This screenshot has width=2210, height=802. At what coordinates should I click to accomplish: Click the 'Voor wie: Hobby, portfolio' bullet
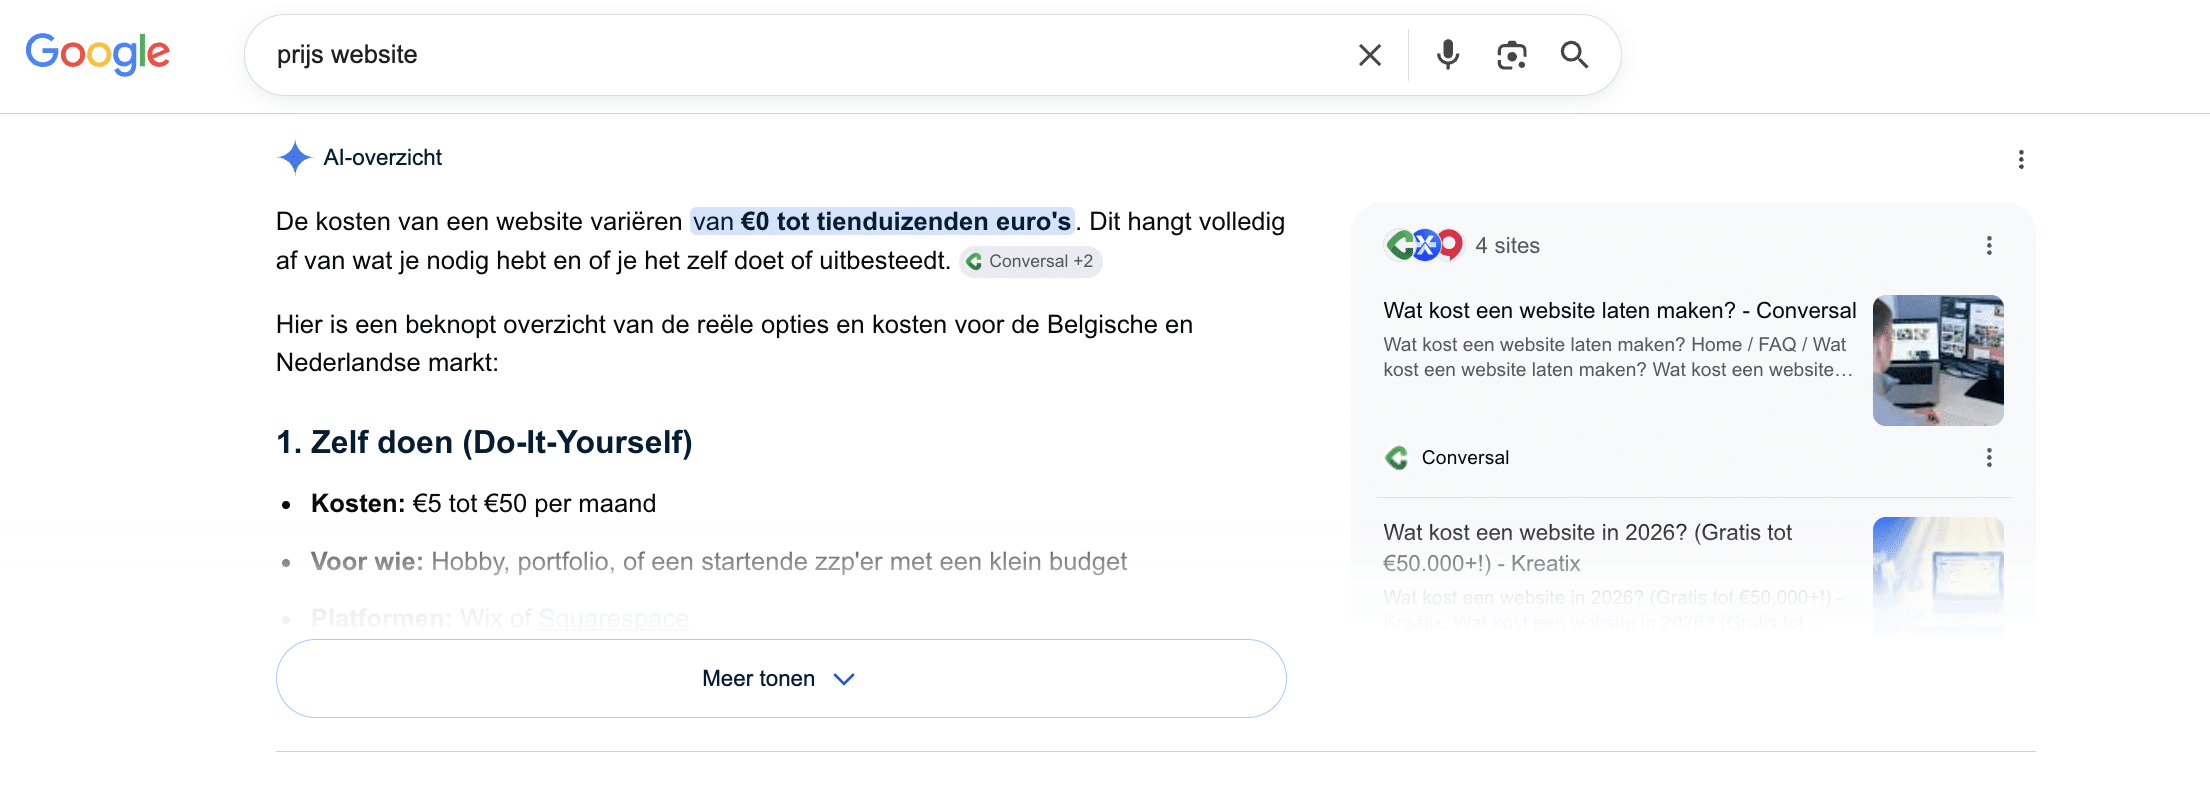[x=719, y=562]
